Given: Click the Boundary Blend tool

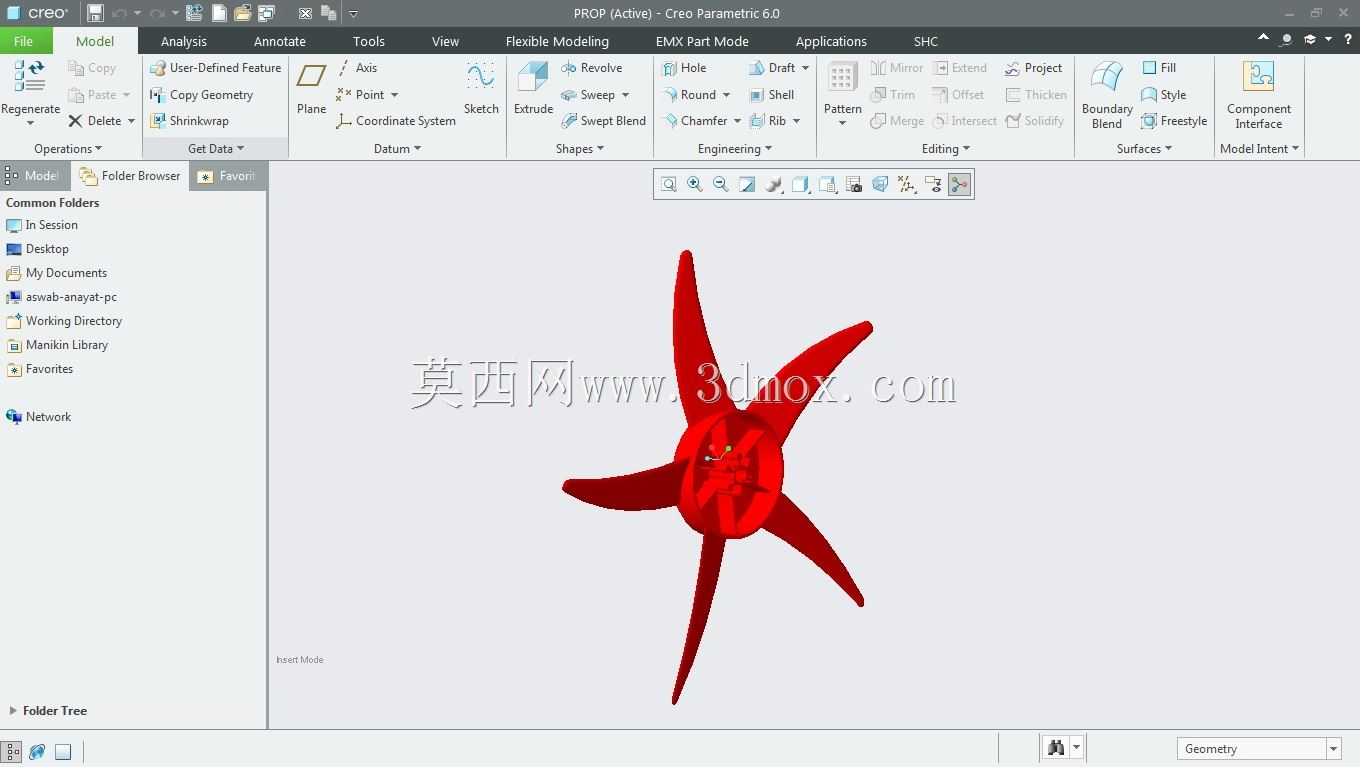Looking at the screenshot, I should point(1107,95).
